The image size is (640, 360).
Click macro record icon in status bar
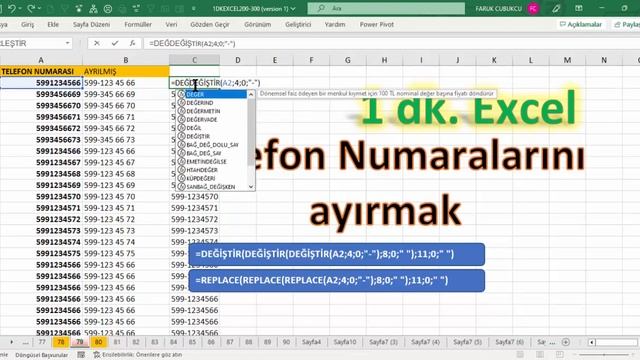pos(81,355)
